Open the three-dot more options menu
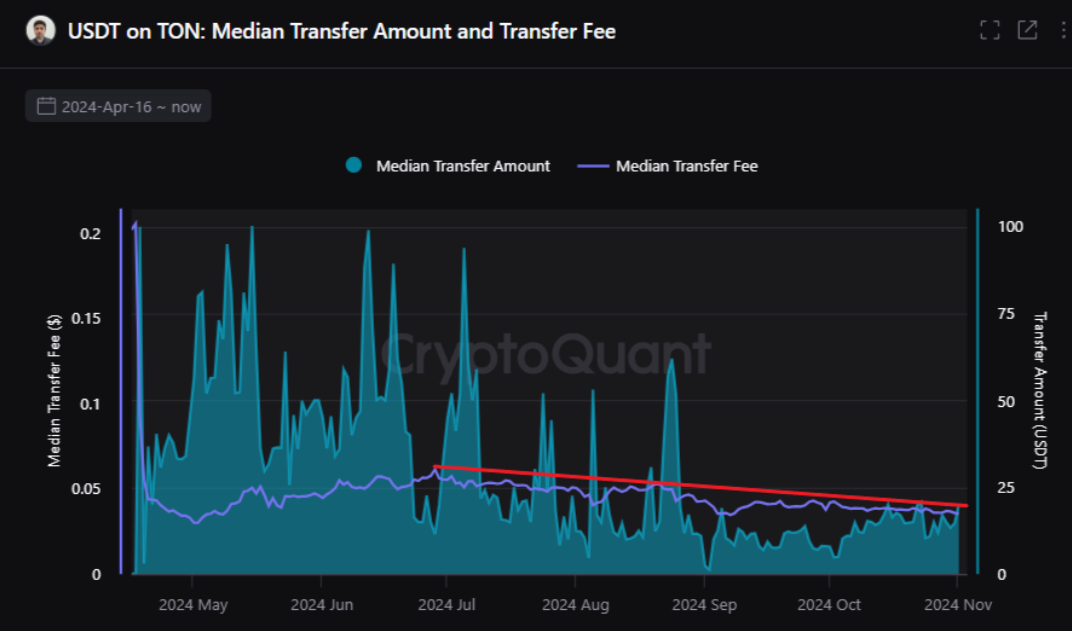This screenshot has height=631, width=1072. click(1062, 30)
